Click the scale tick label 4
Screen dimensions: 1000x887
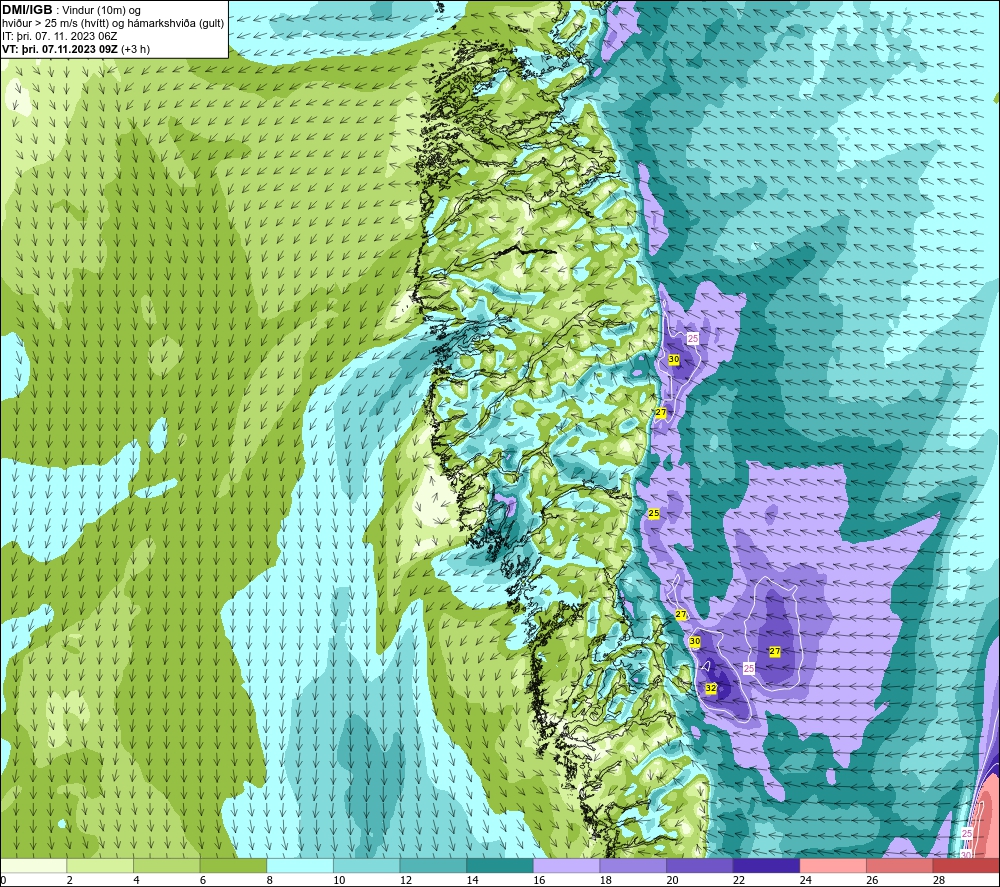136,880
